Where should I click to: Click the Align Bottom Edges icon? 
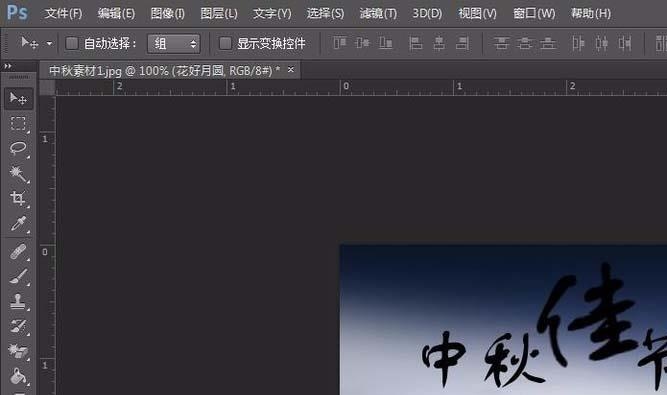click(x=385, y=43)
